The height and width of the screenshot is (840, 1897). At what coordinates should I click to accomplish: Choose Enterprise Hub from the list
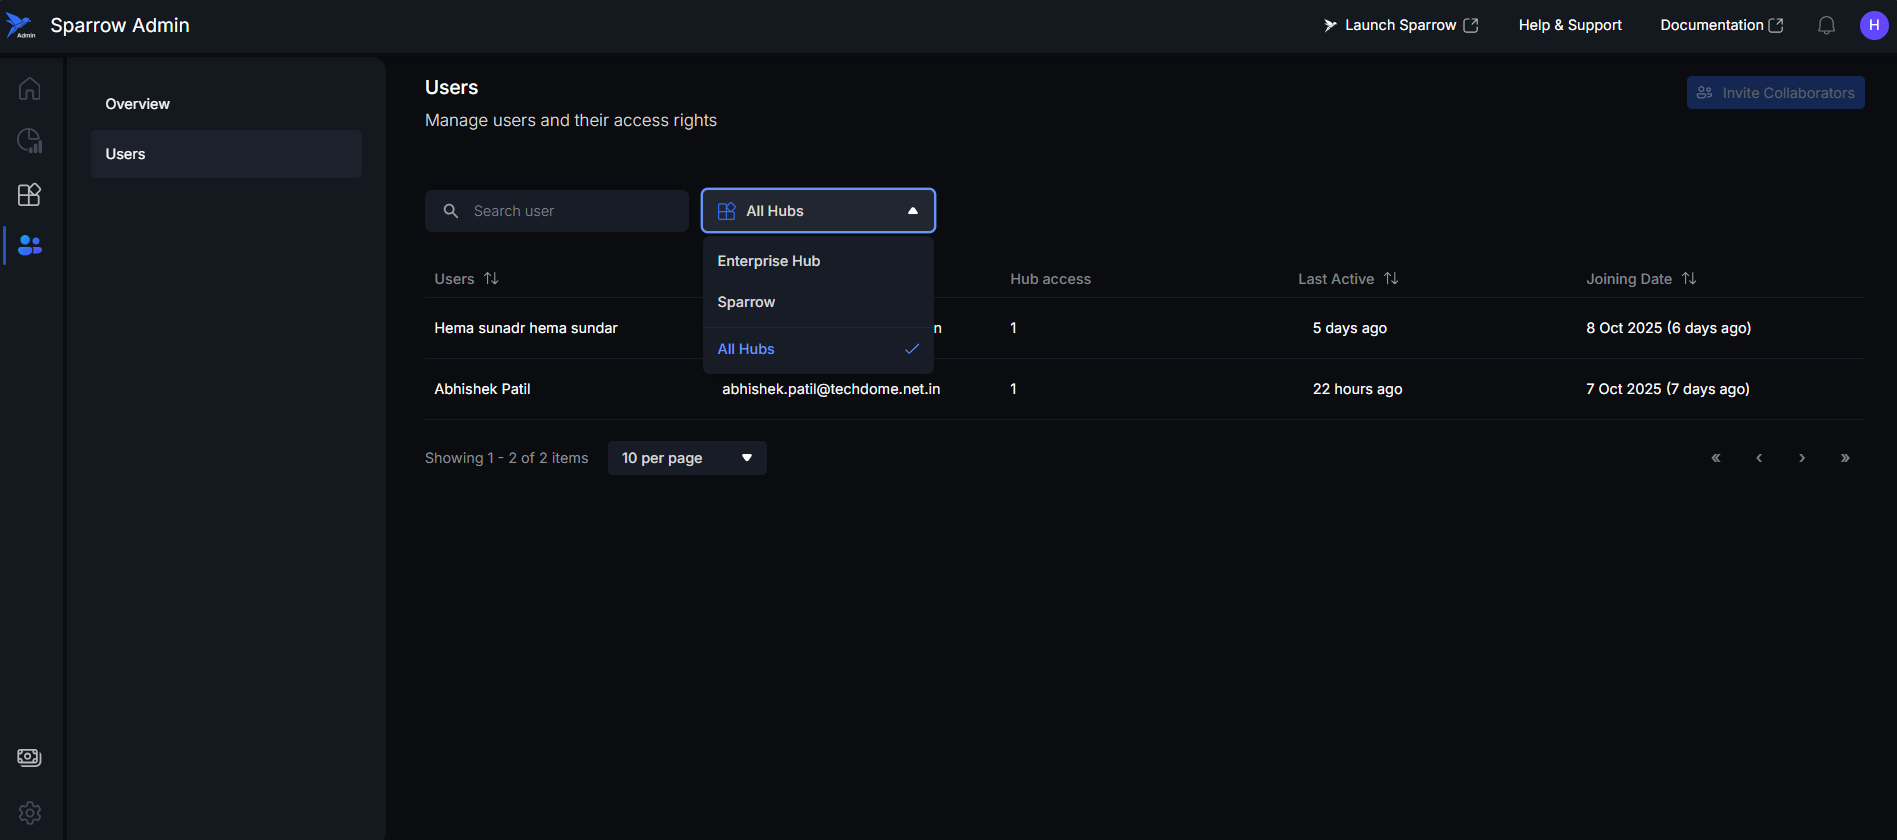[x=768, y=261]
